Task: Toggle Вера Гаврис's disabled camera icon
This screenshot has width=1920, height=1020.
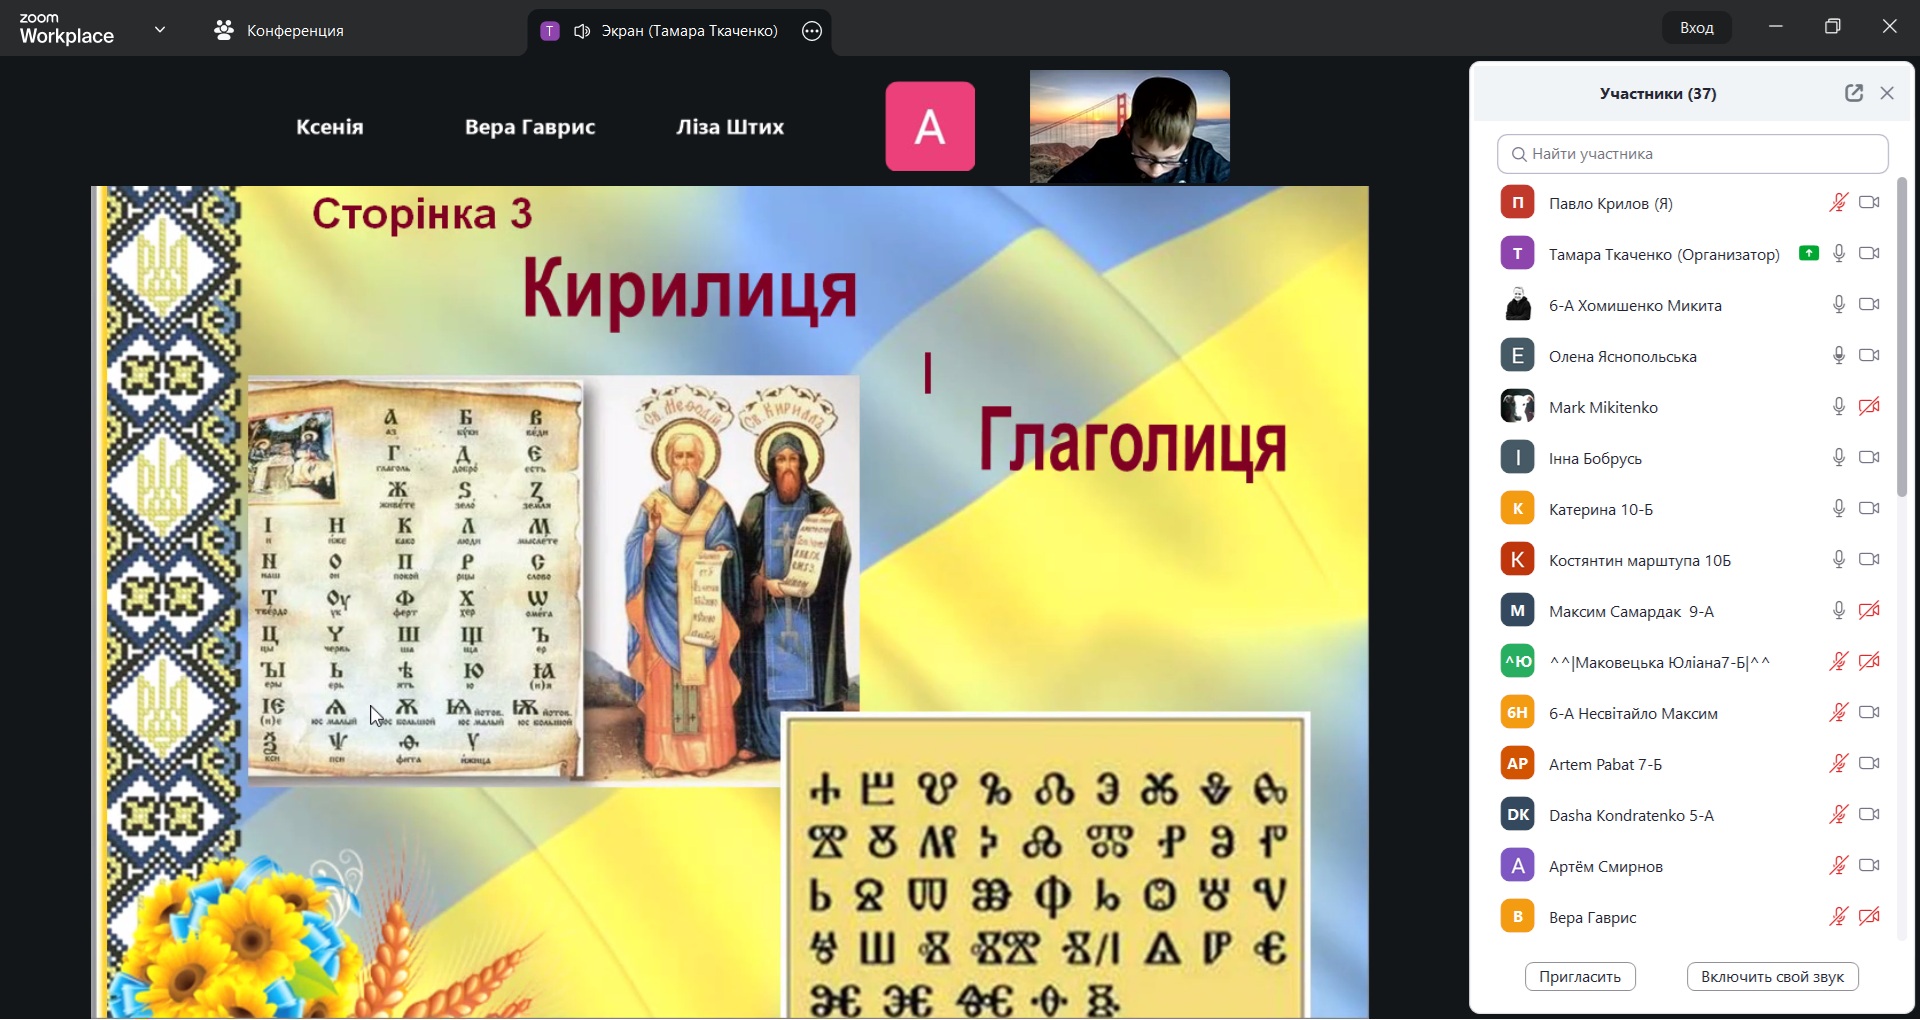Action: point(1869,917)
